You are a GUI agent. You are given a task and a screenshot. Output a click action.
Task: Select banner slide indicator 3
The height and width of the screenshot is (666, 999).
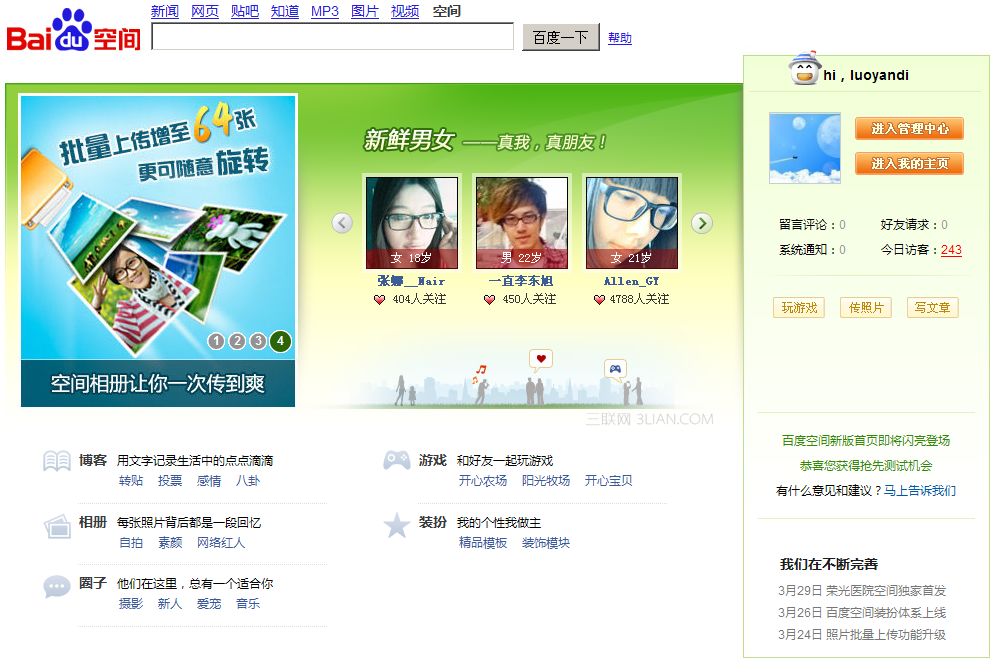pos(258,341)
